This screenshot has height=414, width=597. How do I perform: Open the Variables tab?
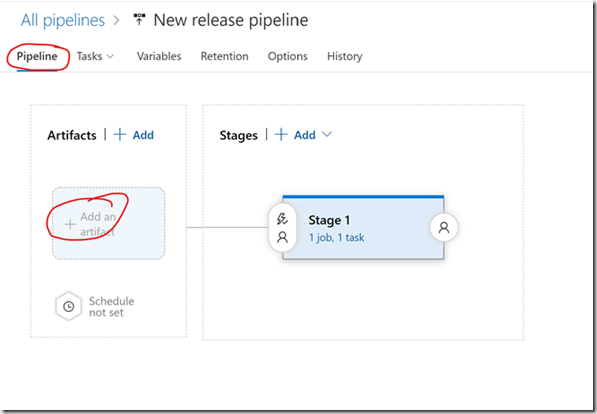pos(159,56)
